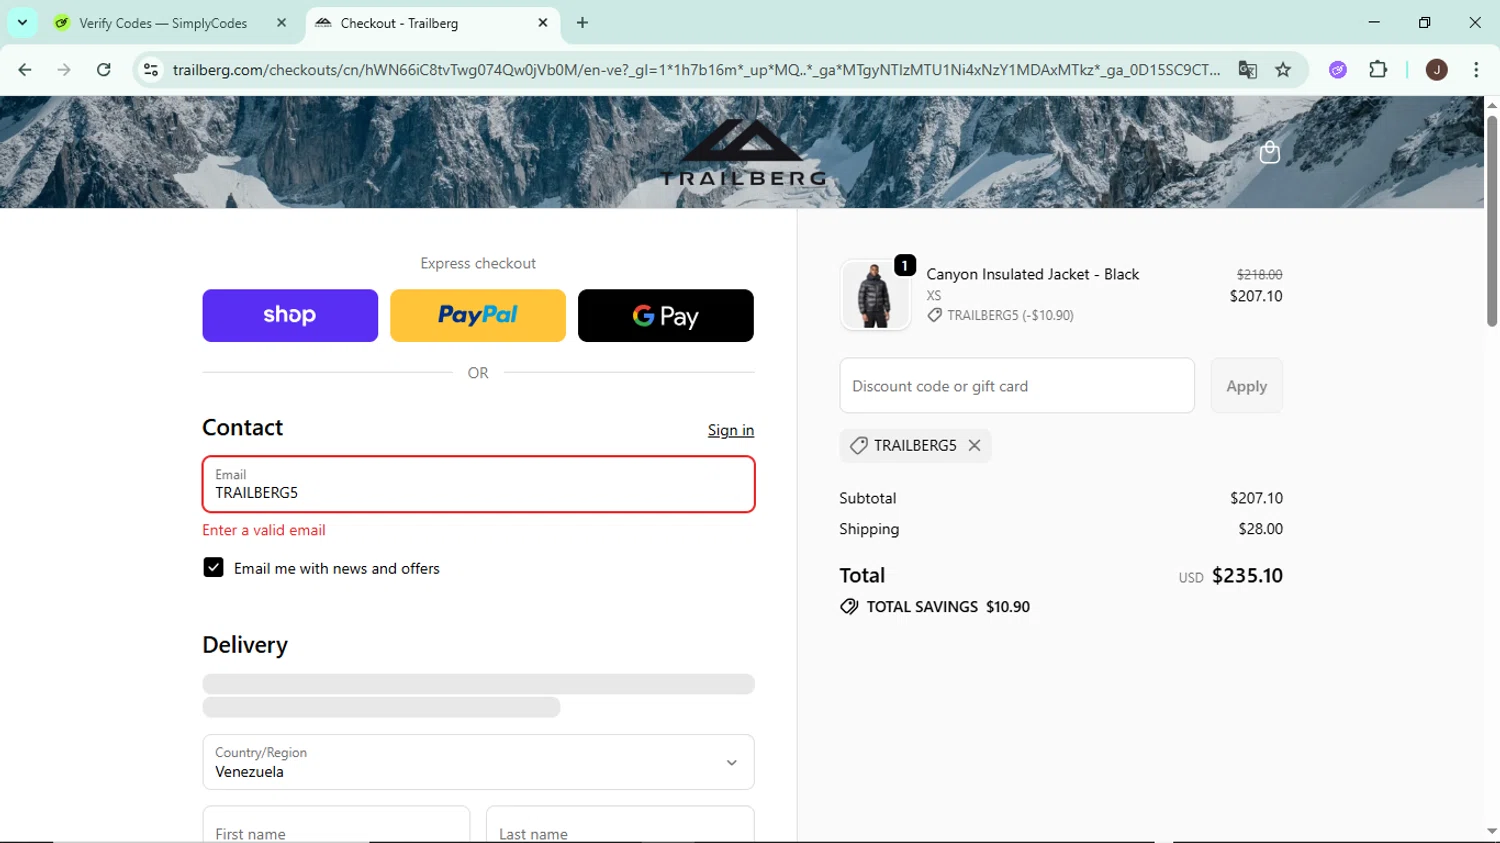Click the Canyon Insulated Jacket thumbnail
Viewport: 1500px width, 843px height.
click(x=875, y=295)
